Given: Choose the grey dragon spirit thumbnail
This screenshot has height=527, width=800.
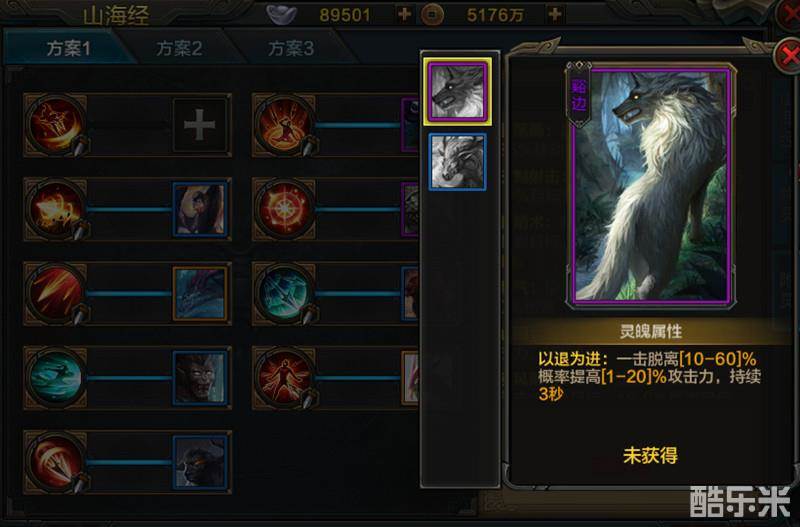Looking at the screenshot, I should 457,162.
